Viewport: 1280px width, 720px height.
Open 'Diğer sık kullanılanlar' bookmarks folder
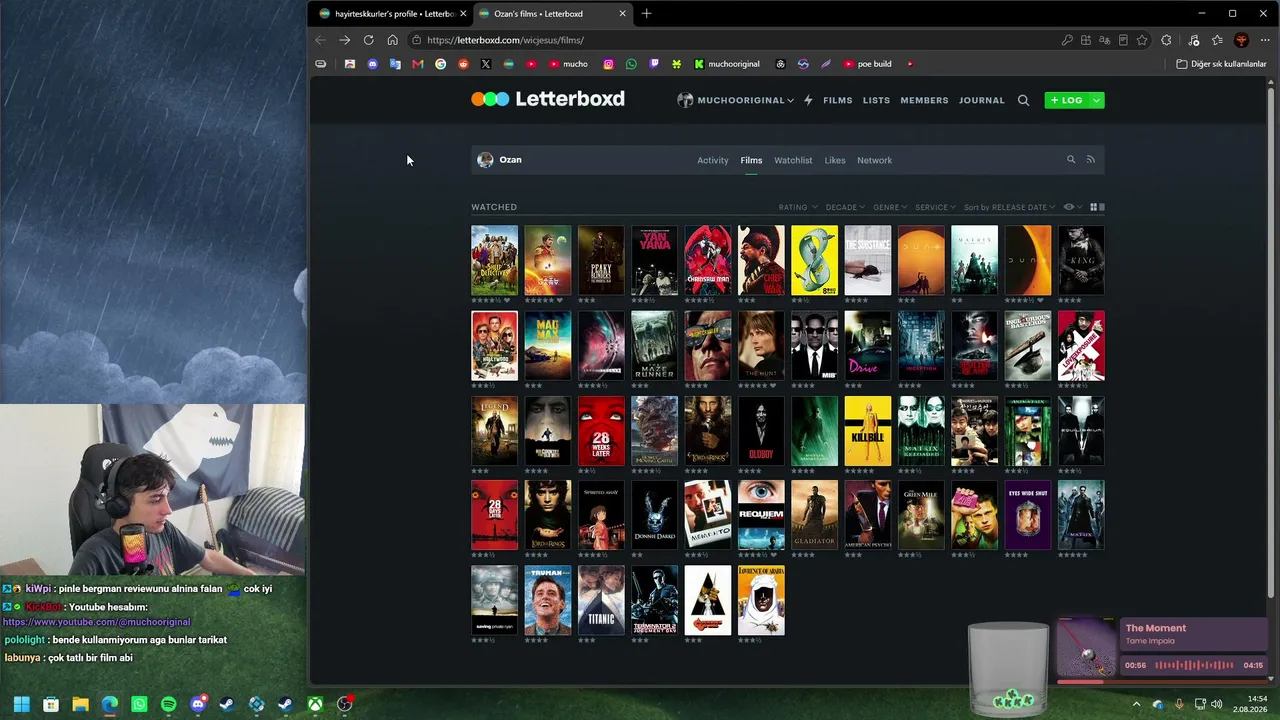pos(1221,64)
